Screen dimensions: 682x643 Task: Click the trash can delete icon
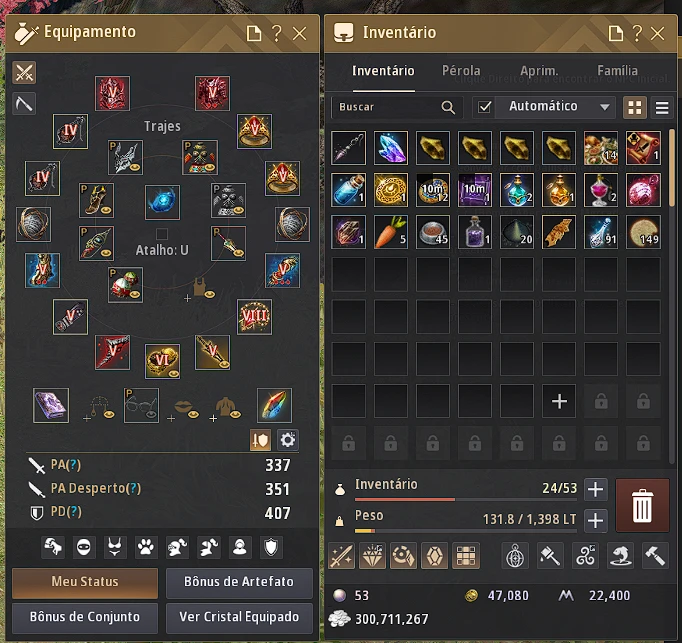point(642,506)
